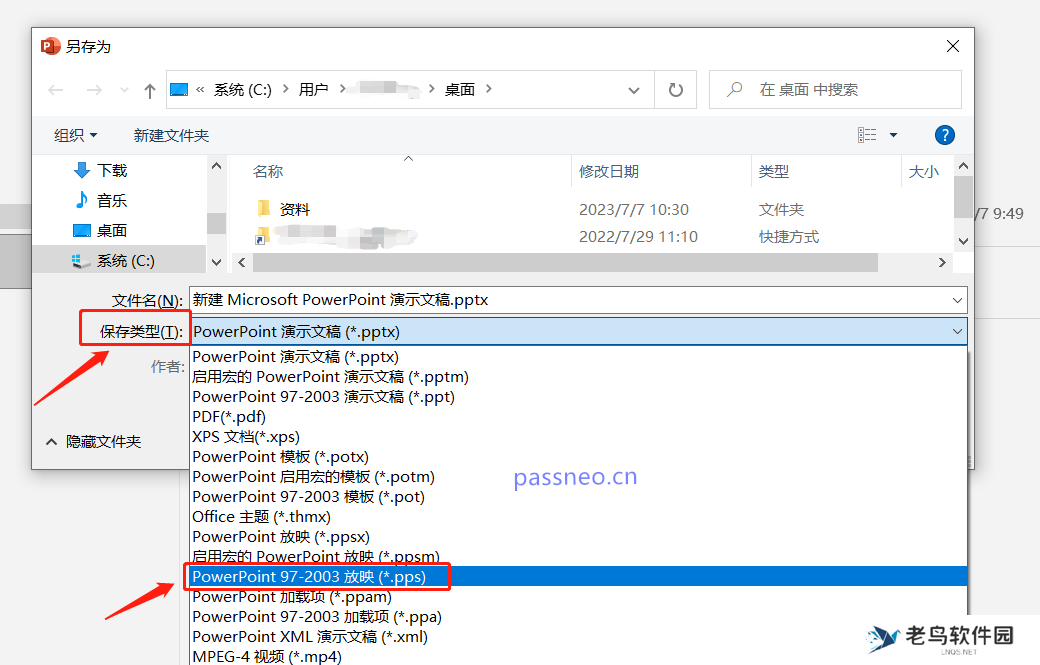Navigate up one folder level

point(148,89)
